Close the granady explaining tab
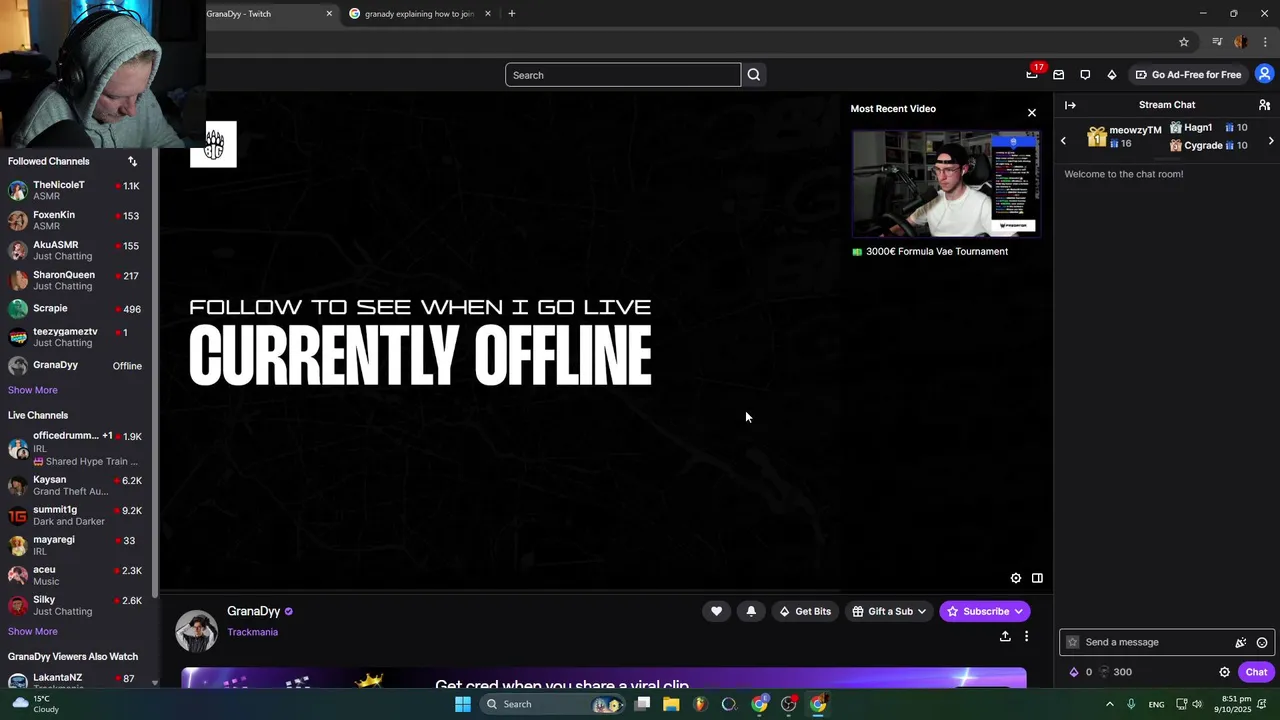This screenshot has height=720, width=1280. [x=488, y=14]
